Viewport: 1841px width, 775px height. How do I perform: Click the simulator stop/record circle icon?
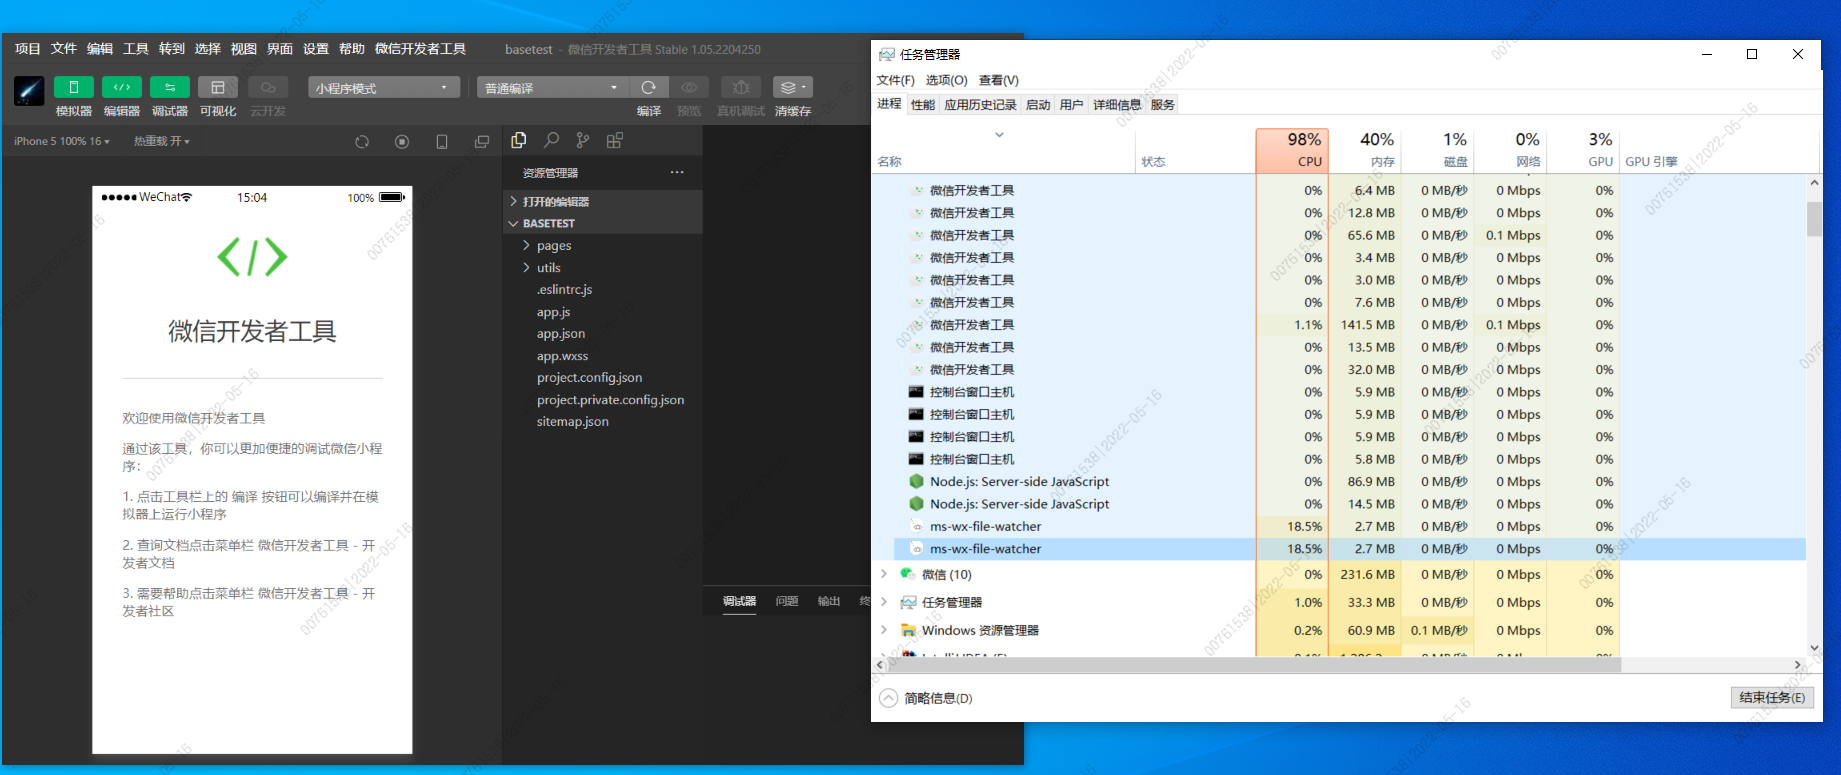pos(402,142)
